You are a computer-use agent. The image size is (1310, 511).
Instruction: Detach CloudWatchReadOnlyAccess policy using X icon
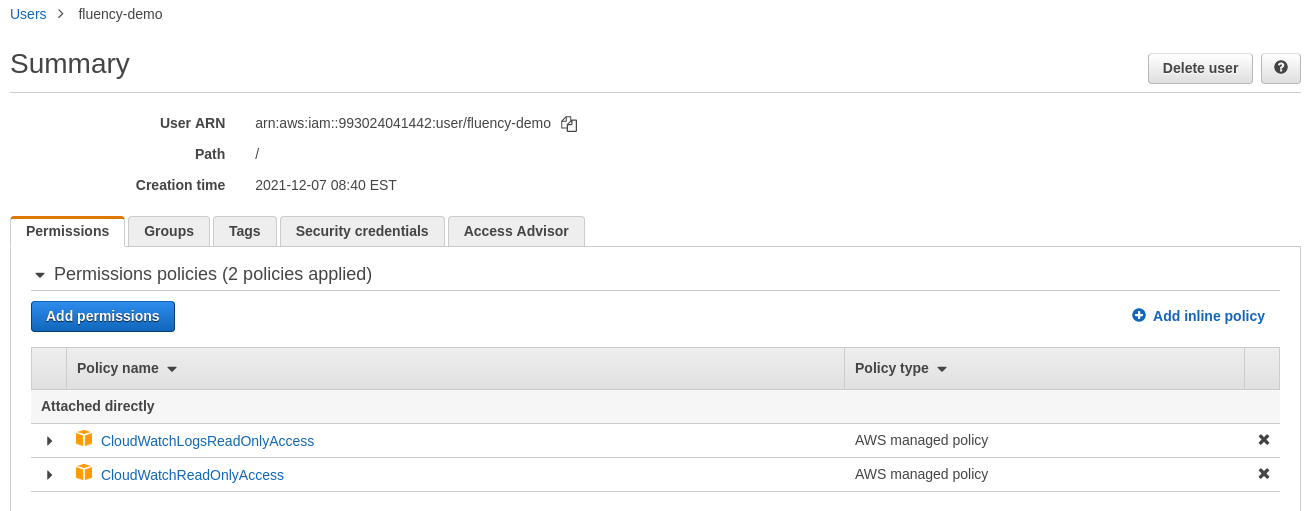(x=1263, y=474)
